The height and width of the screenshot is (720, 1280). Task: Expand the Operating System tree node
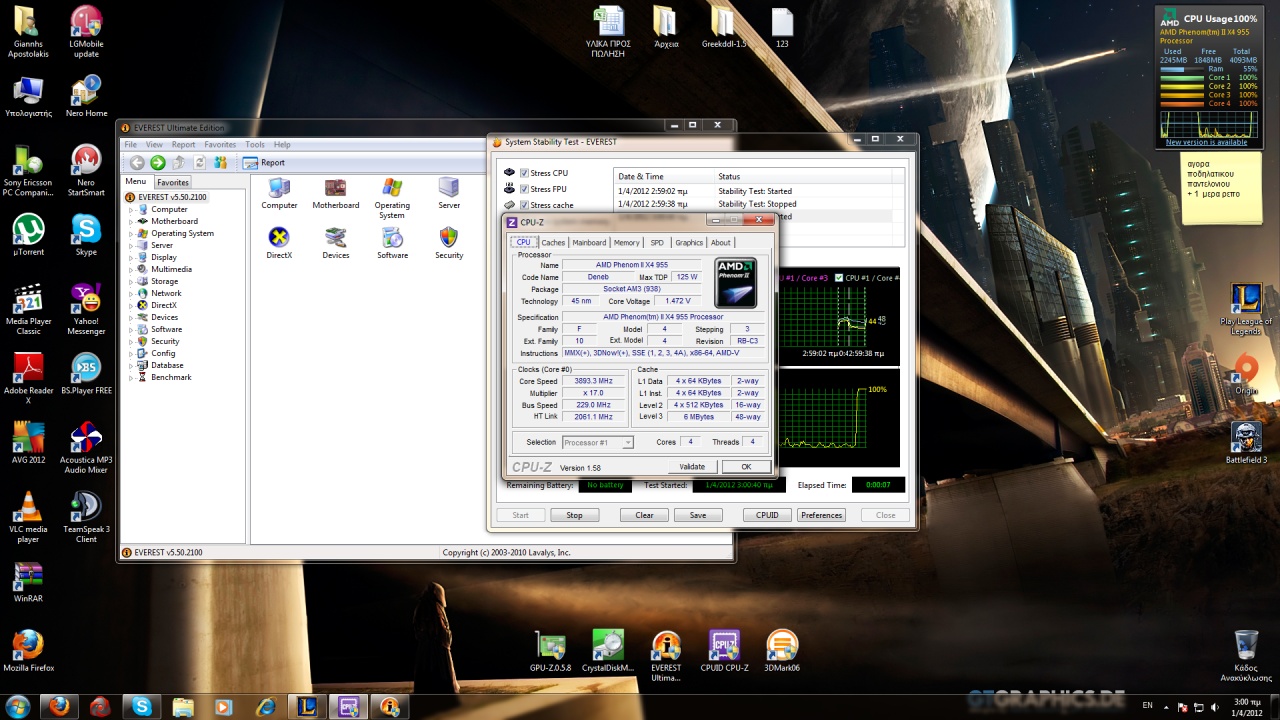pyautogui.click(x=131, y=234)
